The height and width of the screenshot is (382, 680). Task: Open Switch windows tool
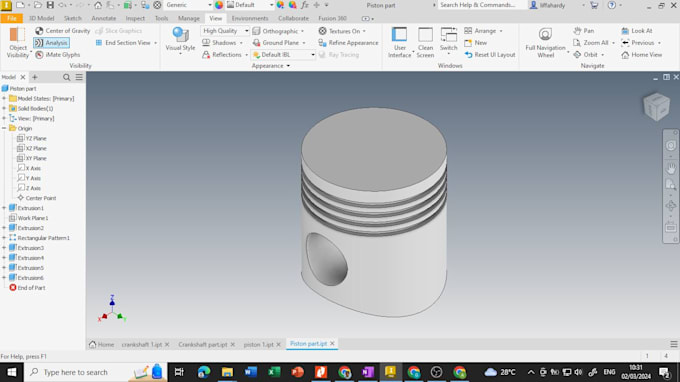(x=448, y=40)
